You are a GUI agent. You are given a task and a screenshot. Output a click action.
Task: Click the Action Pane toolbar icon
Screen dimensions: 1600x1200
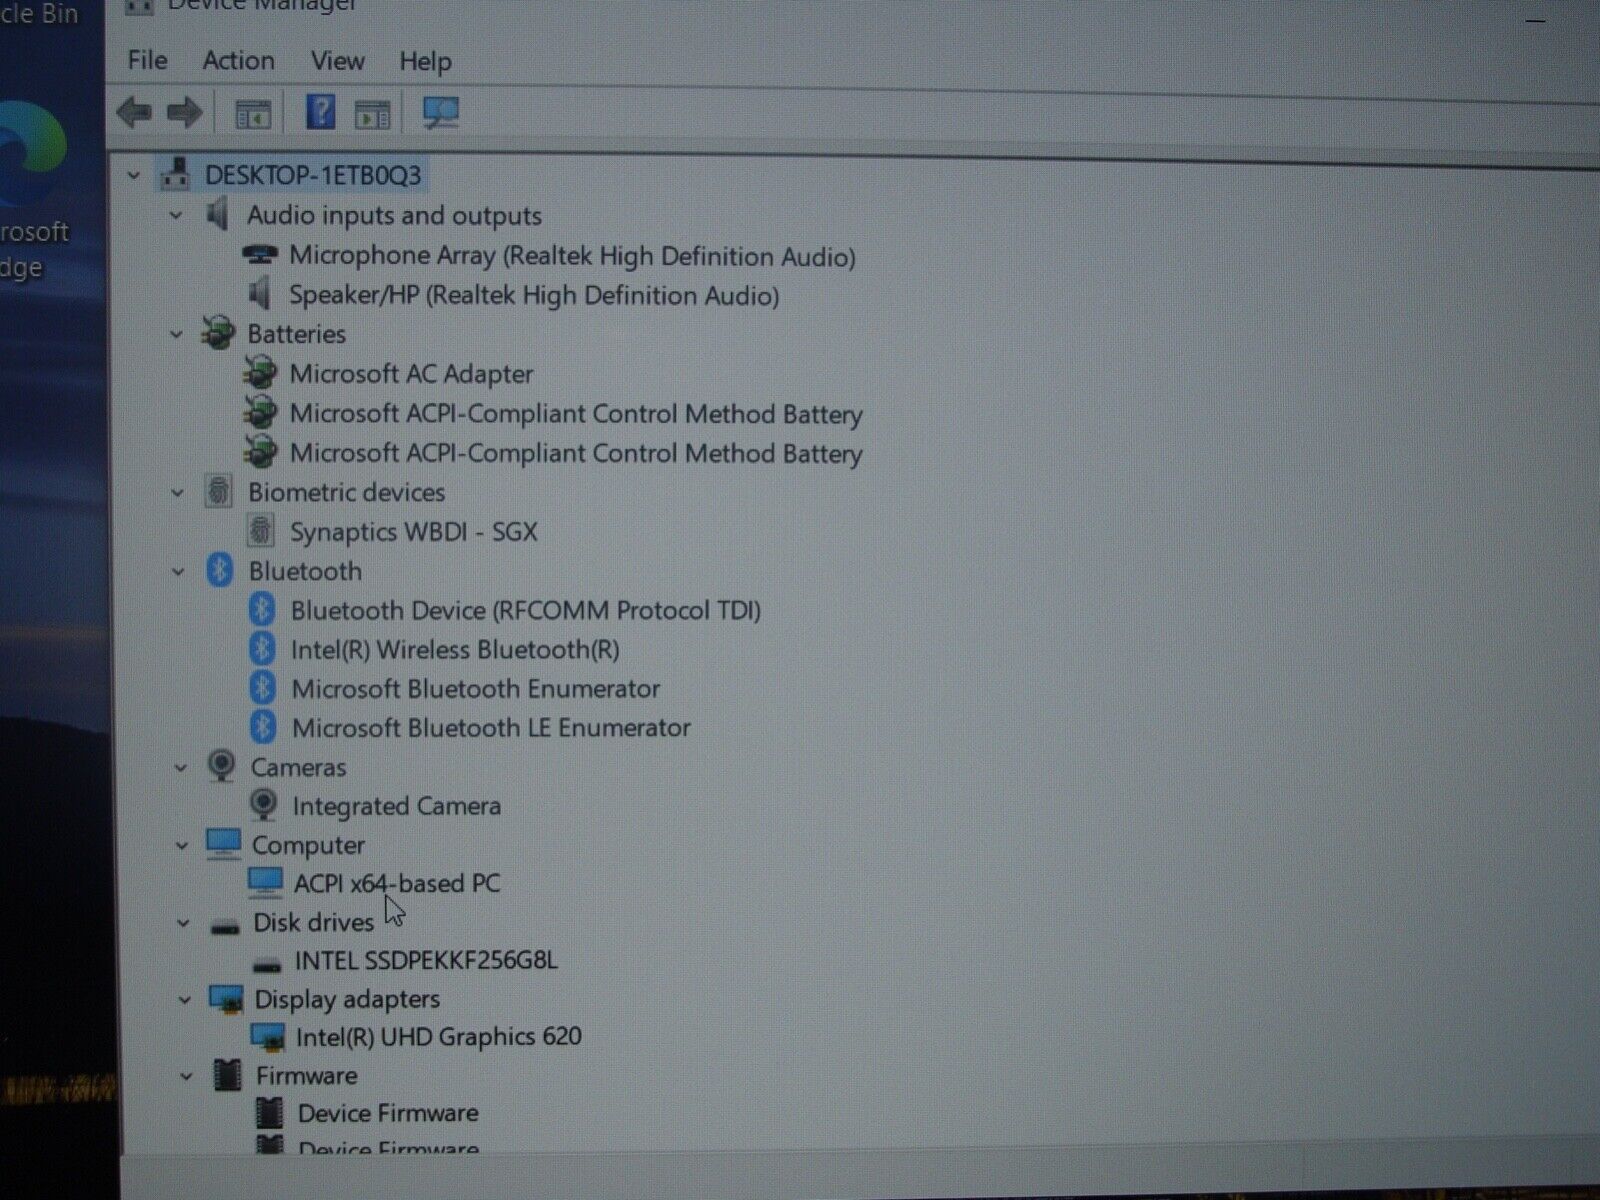tap(373, 115)
